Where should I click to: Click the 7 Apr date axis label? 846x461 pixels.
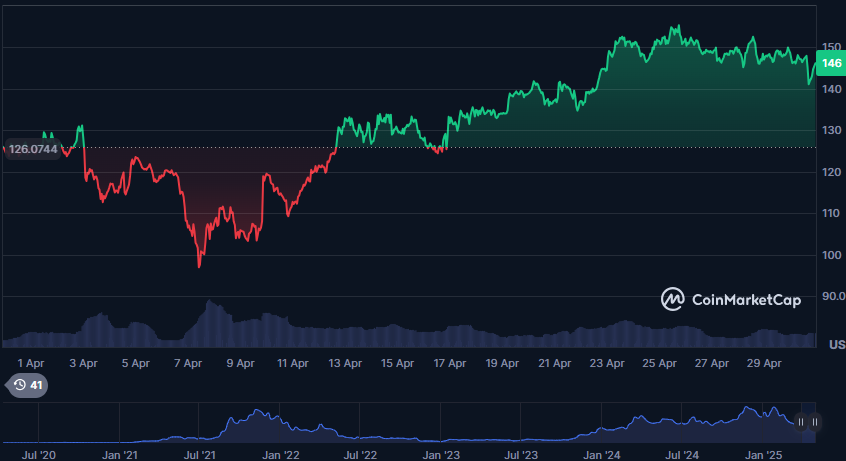(187, 364)
